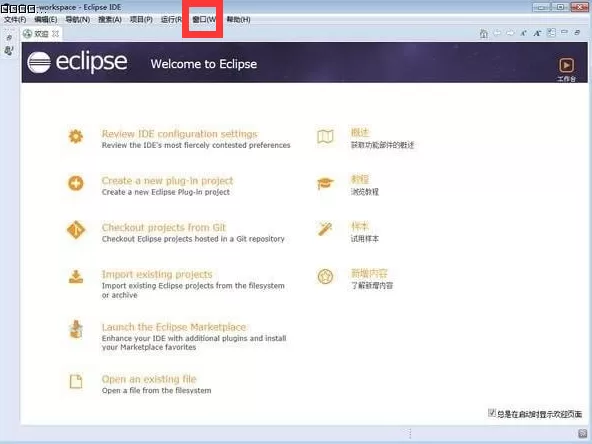The width and height of the screenshot is (592, 444).
Task: Click the gear icon for IDE configuration
Action: click(76, 136)
